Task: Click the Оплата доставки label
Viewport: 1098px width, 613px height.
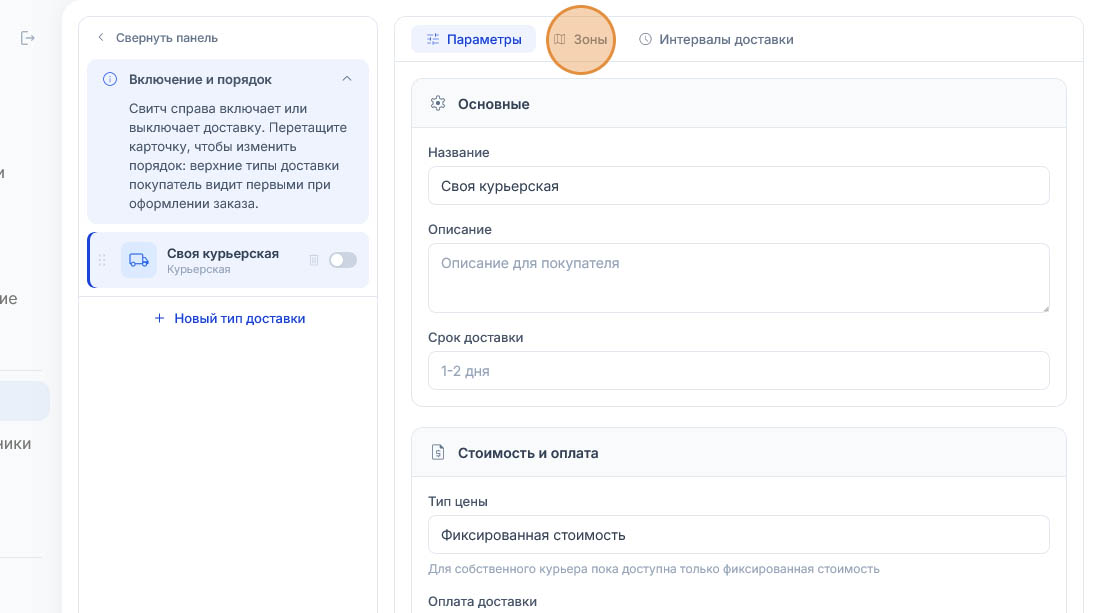Action: click(x=482, y=602)
